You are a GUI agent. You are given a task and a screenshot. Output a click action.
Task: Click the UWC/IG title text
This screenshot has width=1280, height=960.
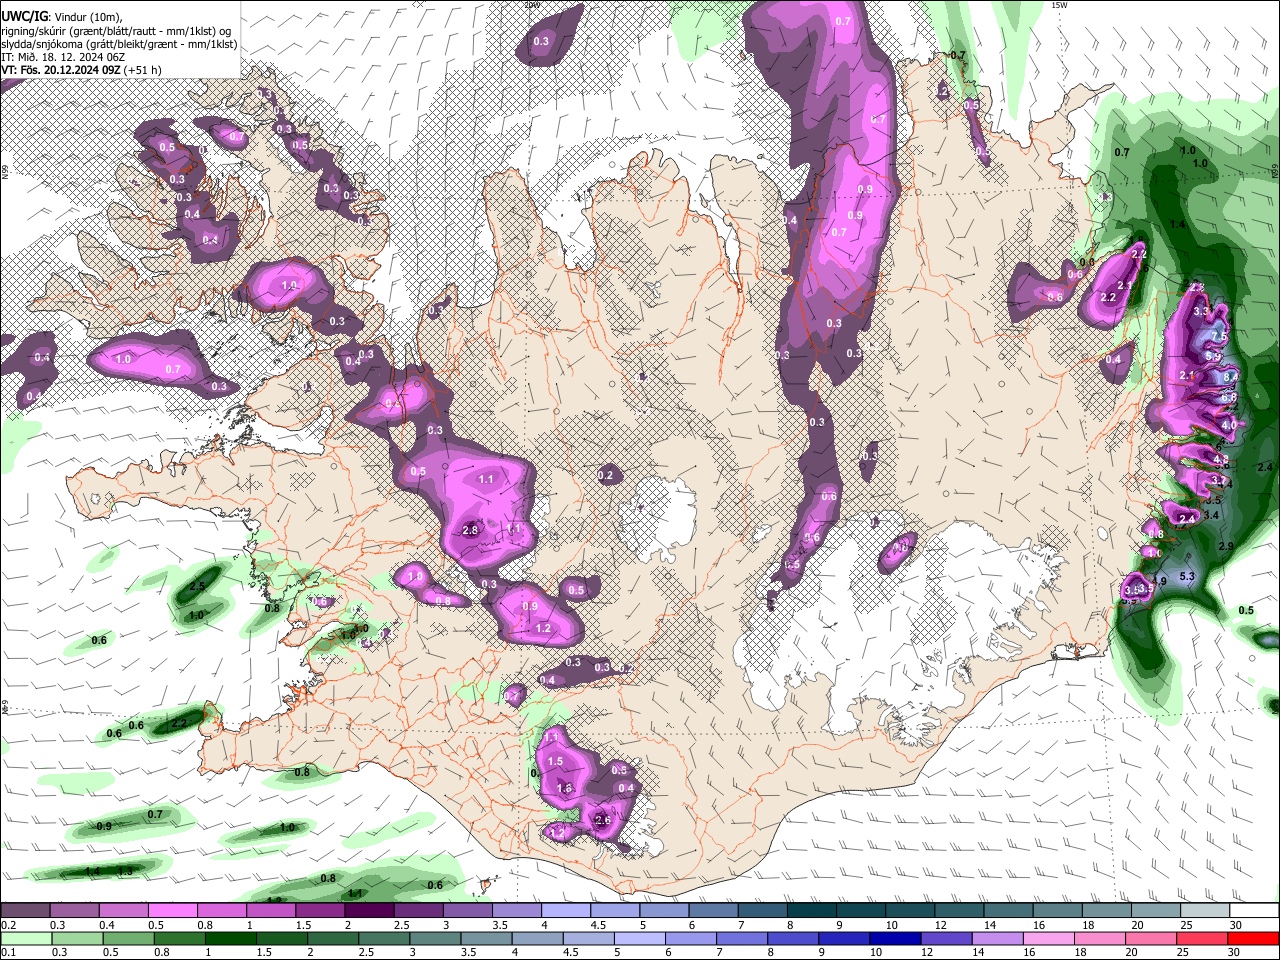click(x=23, y=16)
